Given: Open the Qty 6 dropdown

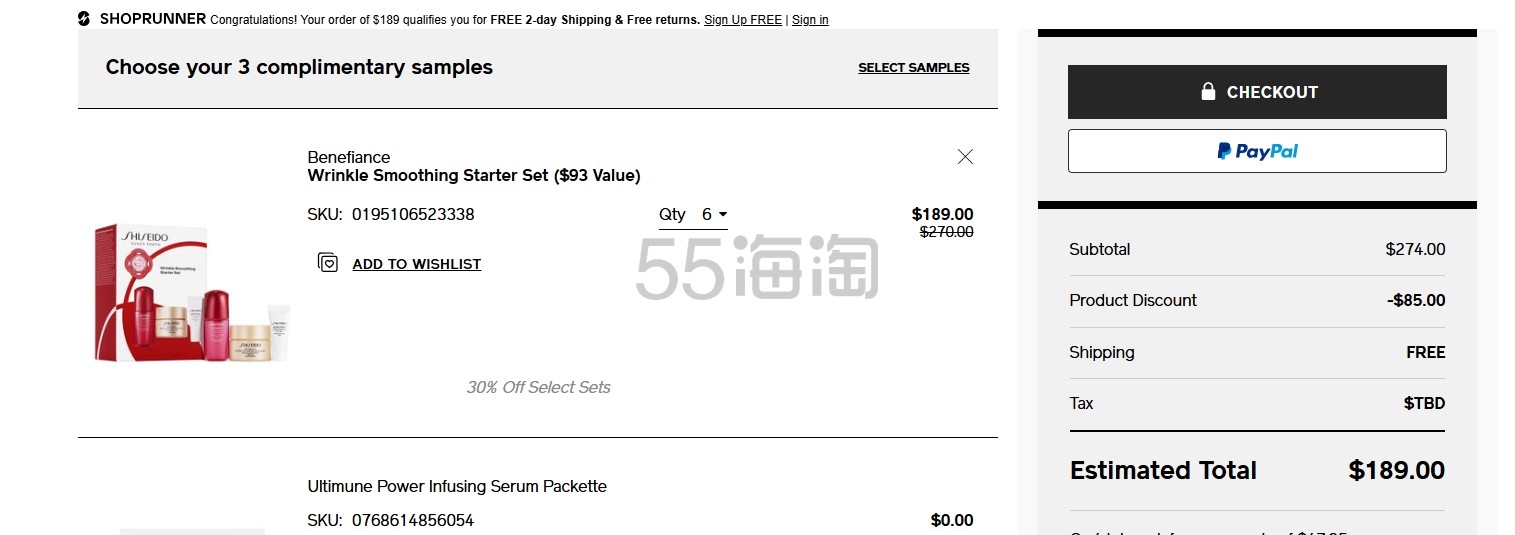Looking at the screenshot, I should click(693, 215).
